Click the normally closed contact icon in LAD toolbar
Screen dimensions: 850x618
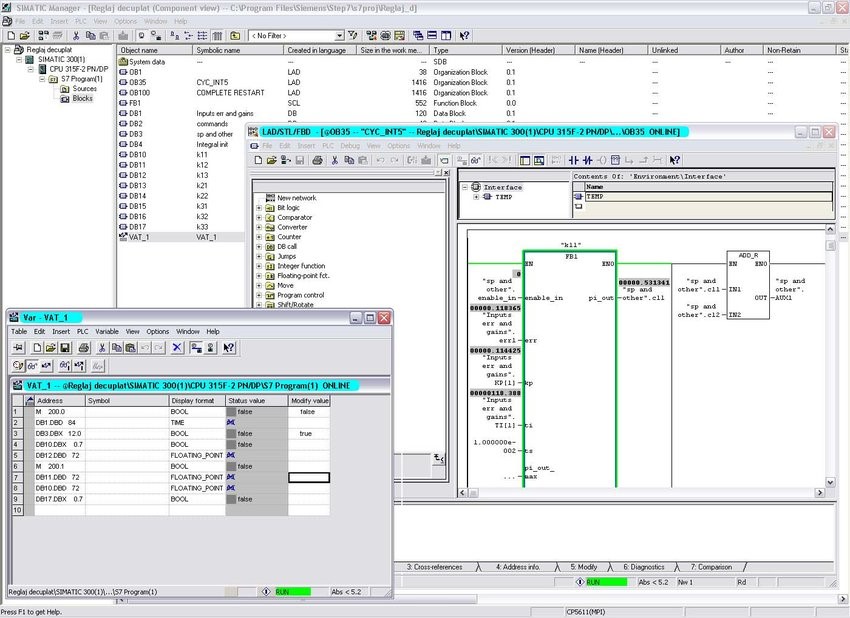(x=588, y=160)
